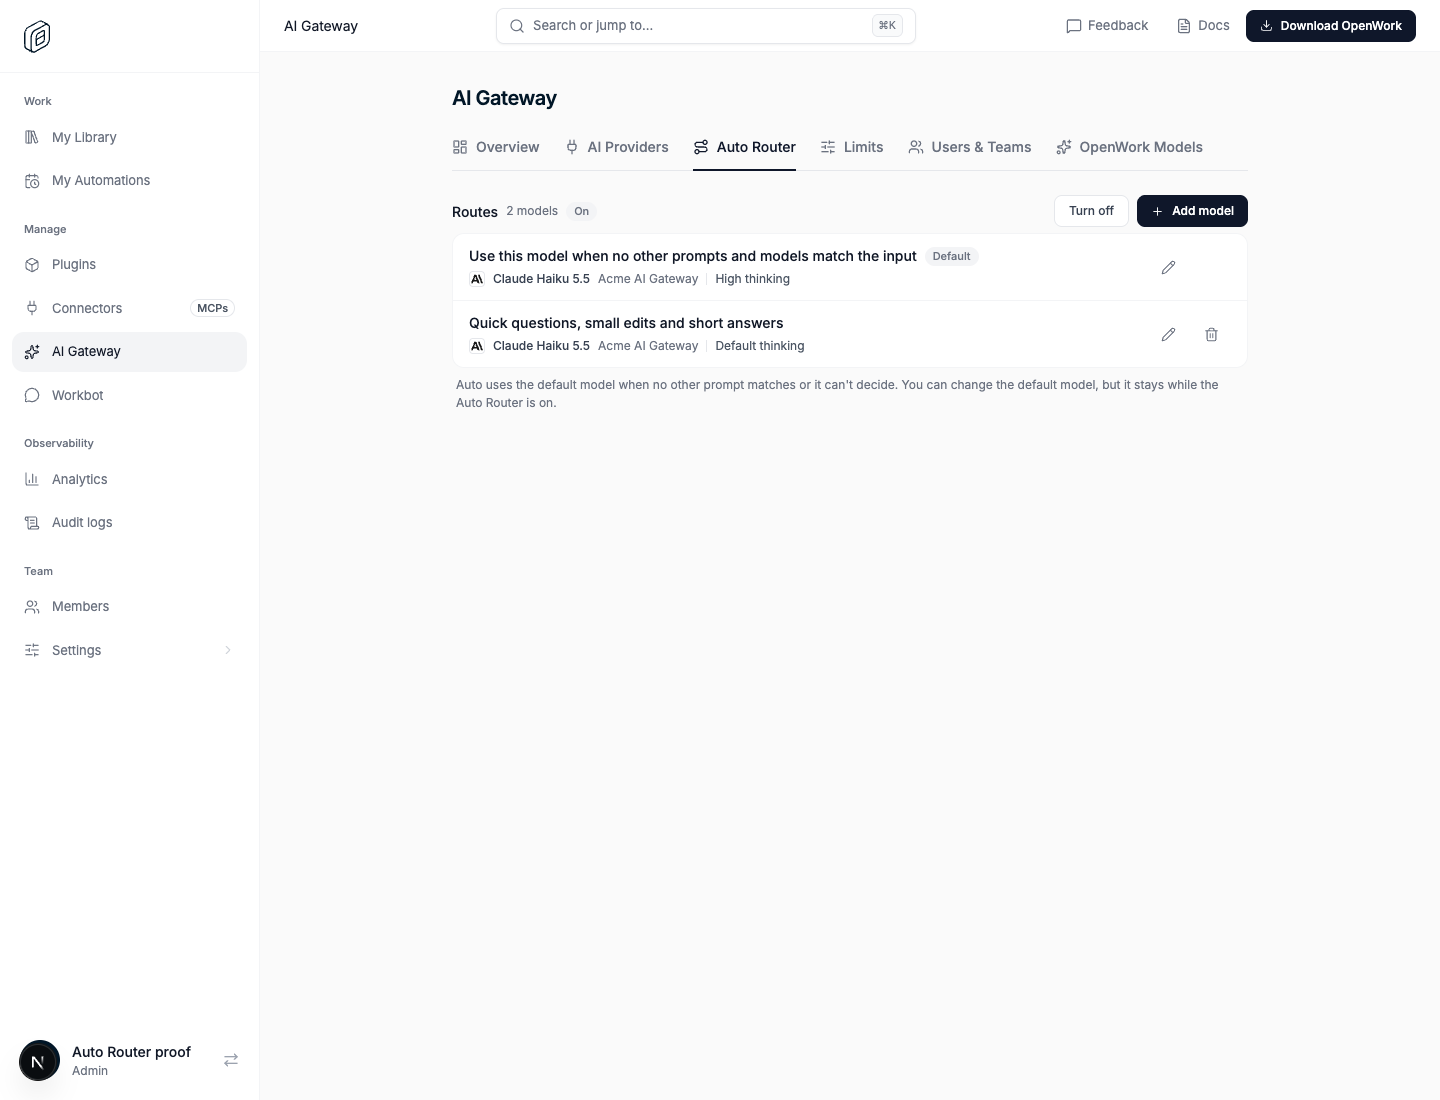Screen dimensions: 1440x1100
Task: Click 'Quick questions, small edits and short answers'
Action: (x=626, y=323)
